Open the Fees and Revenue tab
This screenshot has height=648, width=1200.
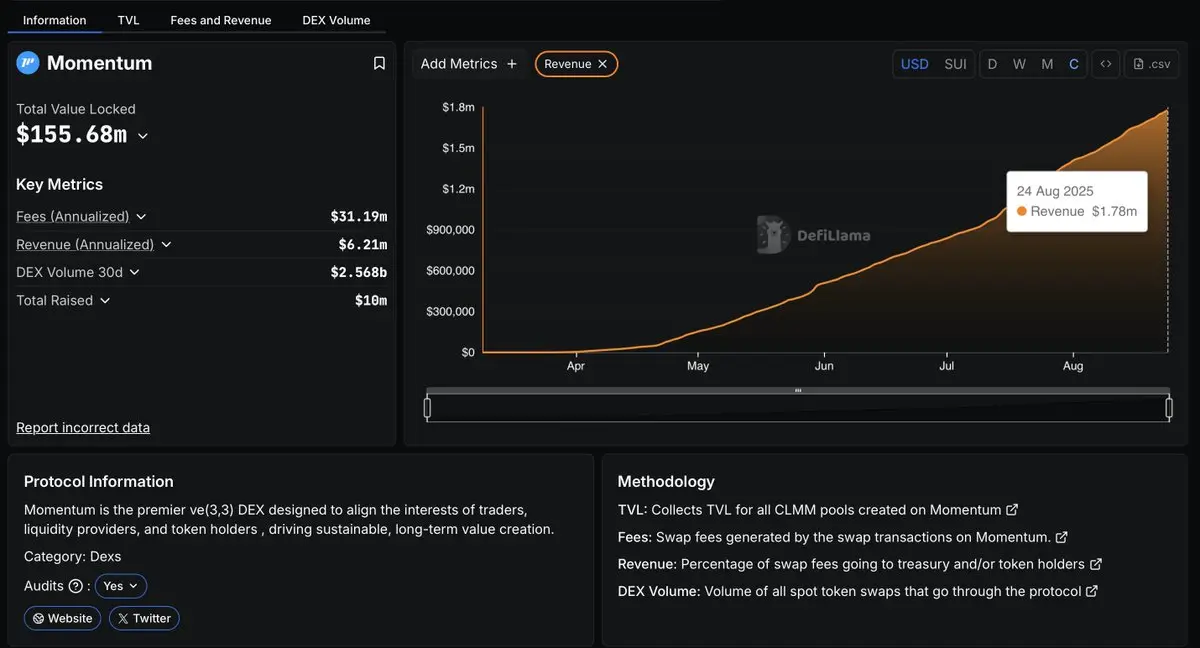tap(221, 20)
